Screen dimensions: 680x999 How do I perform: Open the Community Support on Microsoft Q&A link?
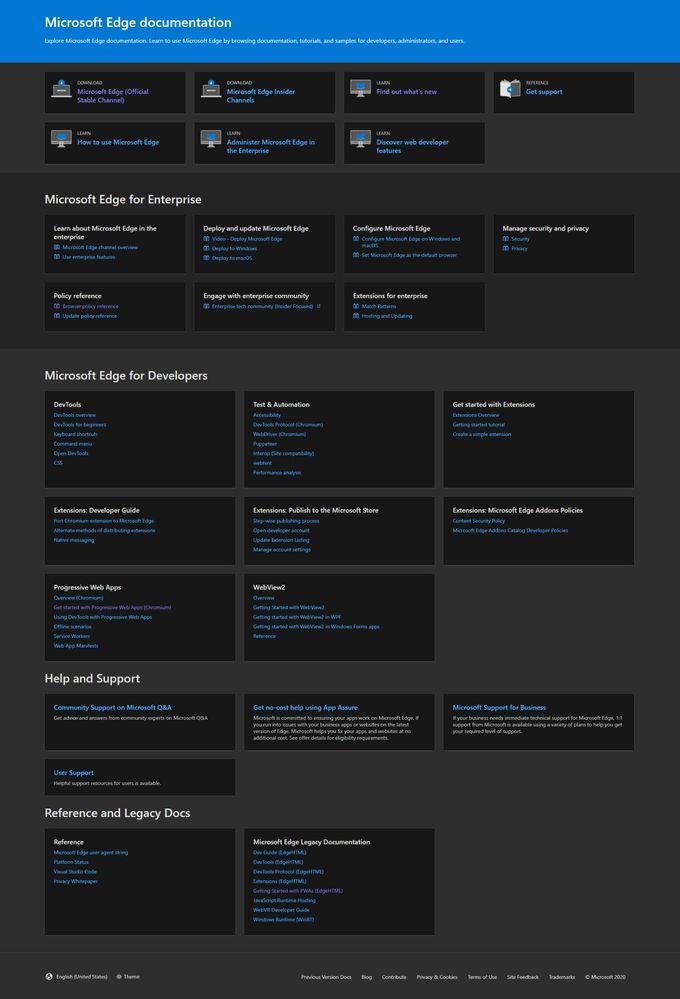112,708
